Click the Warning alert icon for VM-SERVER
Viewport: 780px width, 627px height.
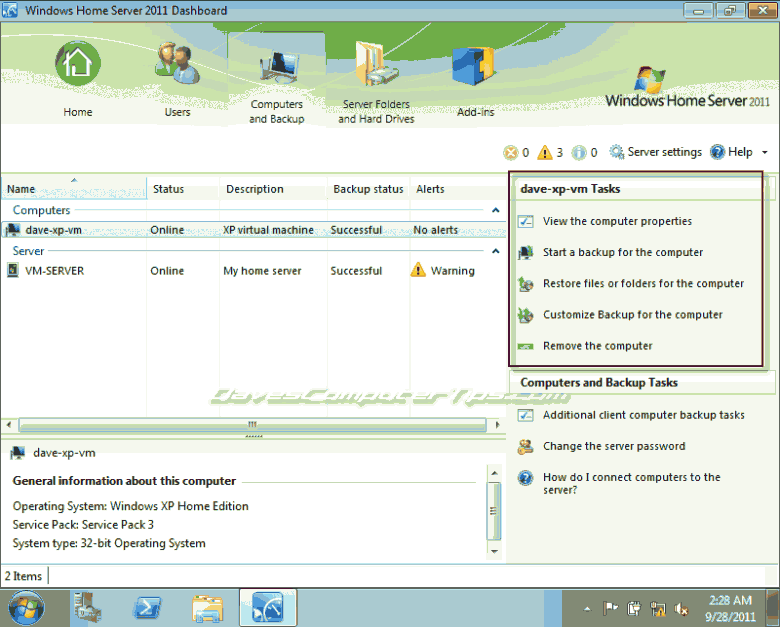coord(418,270)
